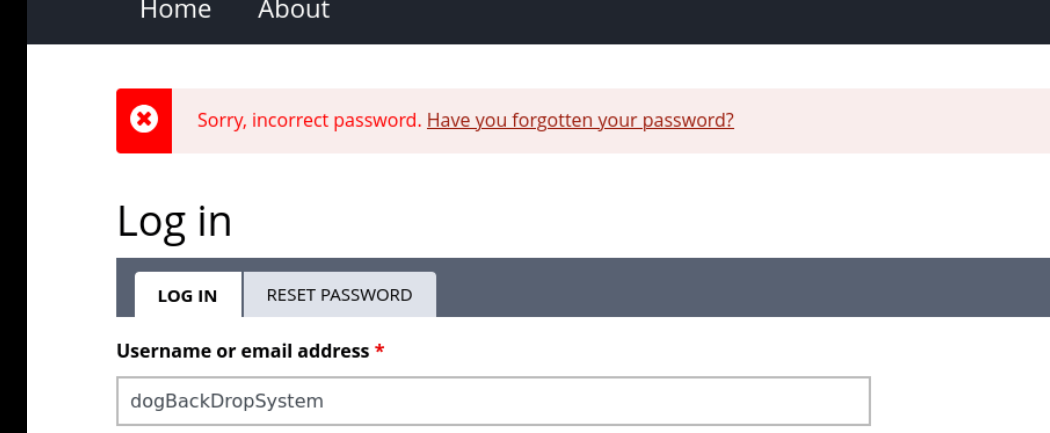Go to the About page
1050x433 pixels.
[x=293, y=11]
